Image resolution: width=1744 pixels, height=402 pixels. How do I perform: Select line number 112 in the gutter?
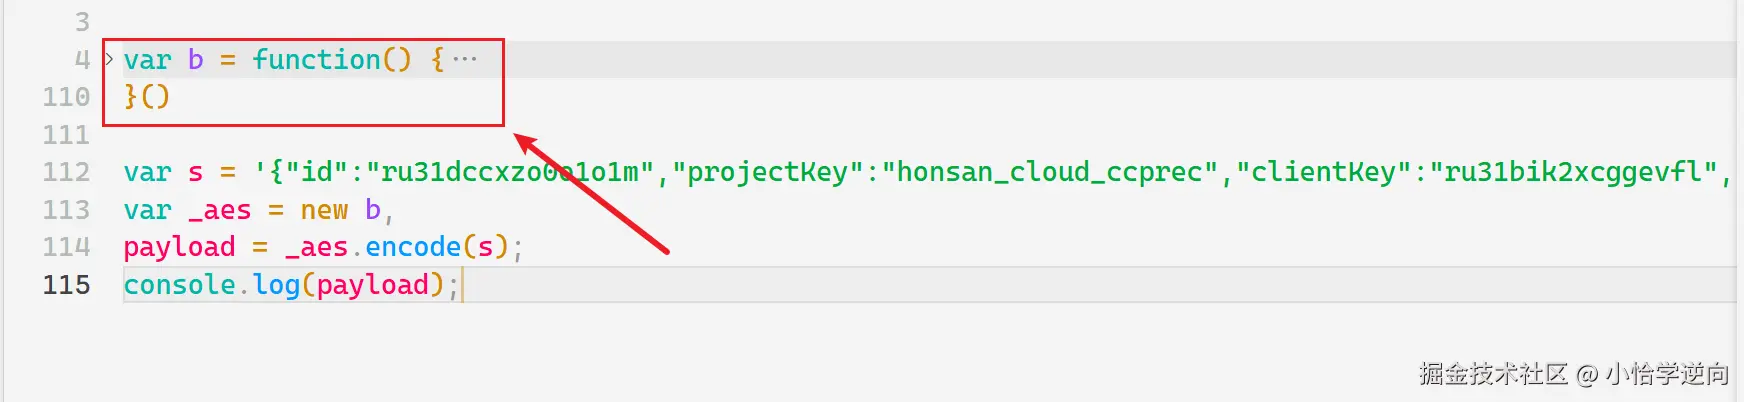[x=66, y=172]
